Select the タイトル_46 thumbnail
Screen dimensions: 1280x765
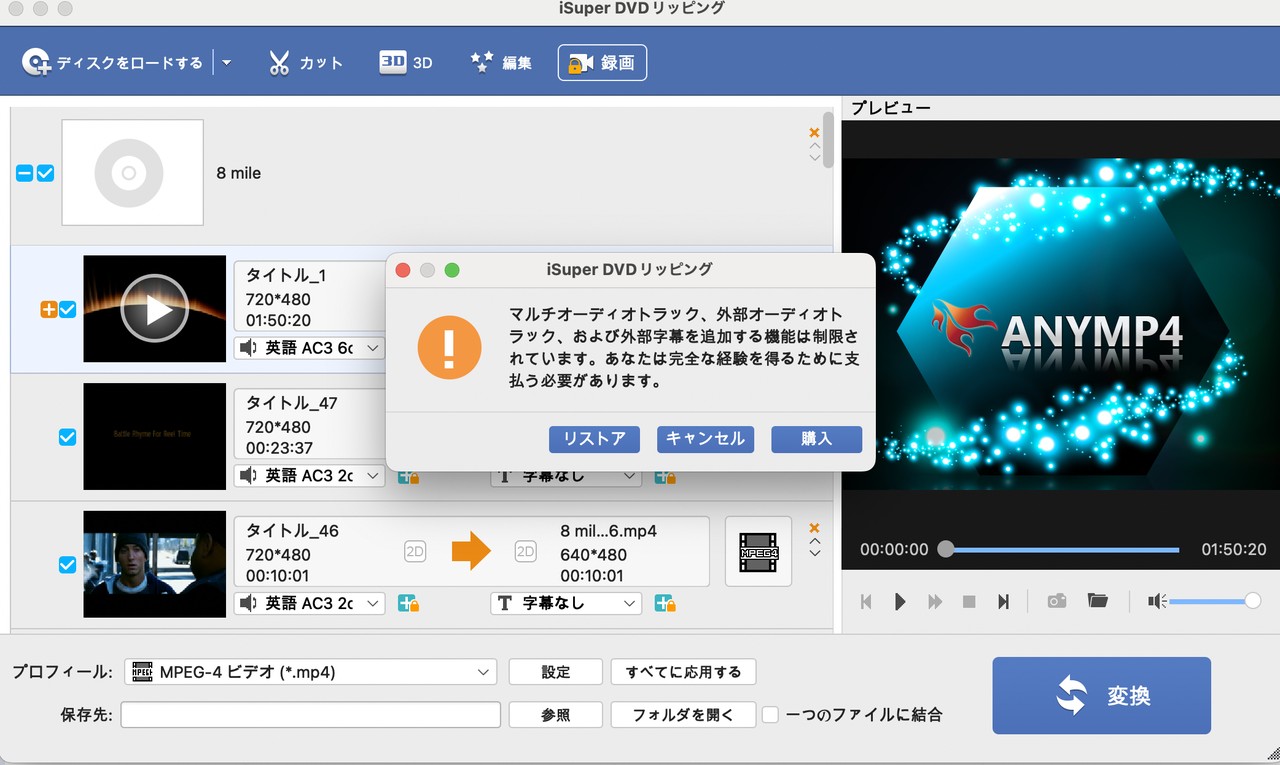(x=154, y=564)
